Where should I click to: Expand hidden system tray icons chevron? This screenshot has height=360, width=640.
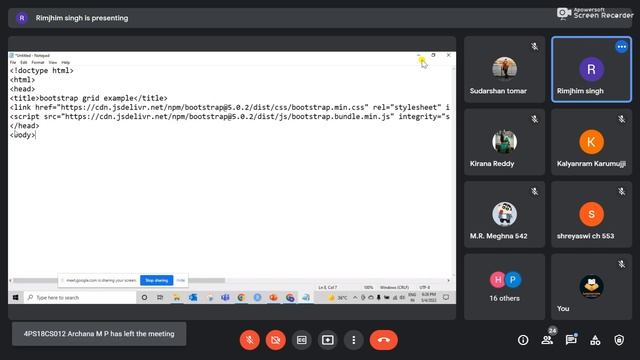tap(355, 298)
